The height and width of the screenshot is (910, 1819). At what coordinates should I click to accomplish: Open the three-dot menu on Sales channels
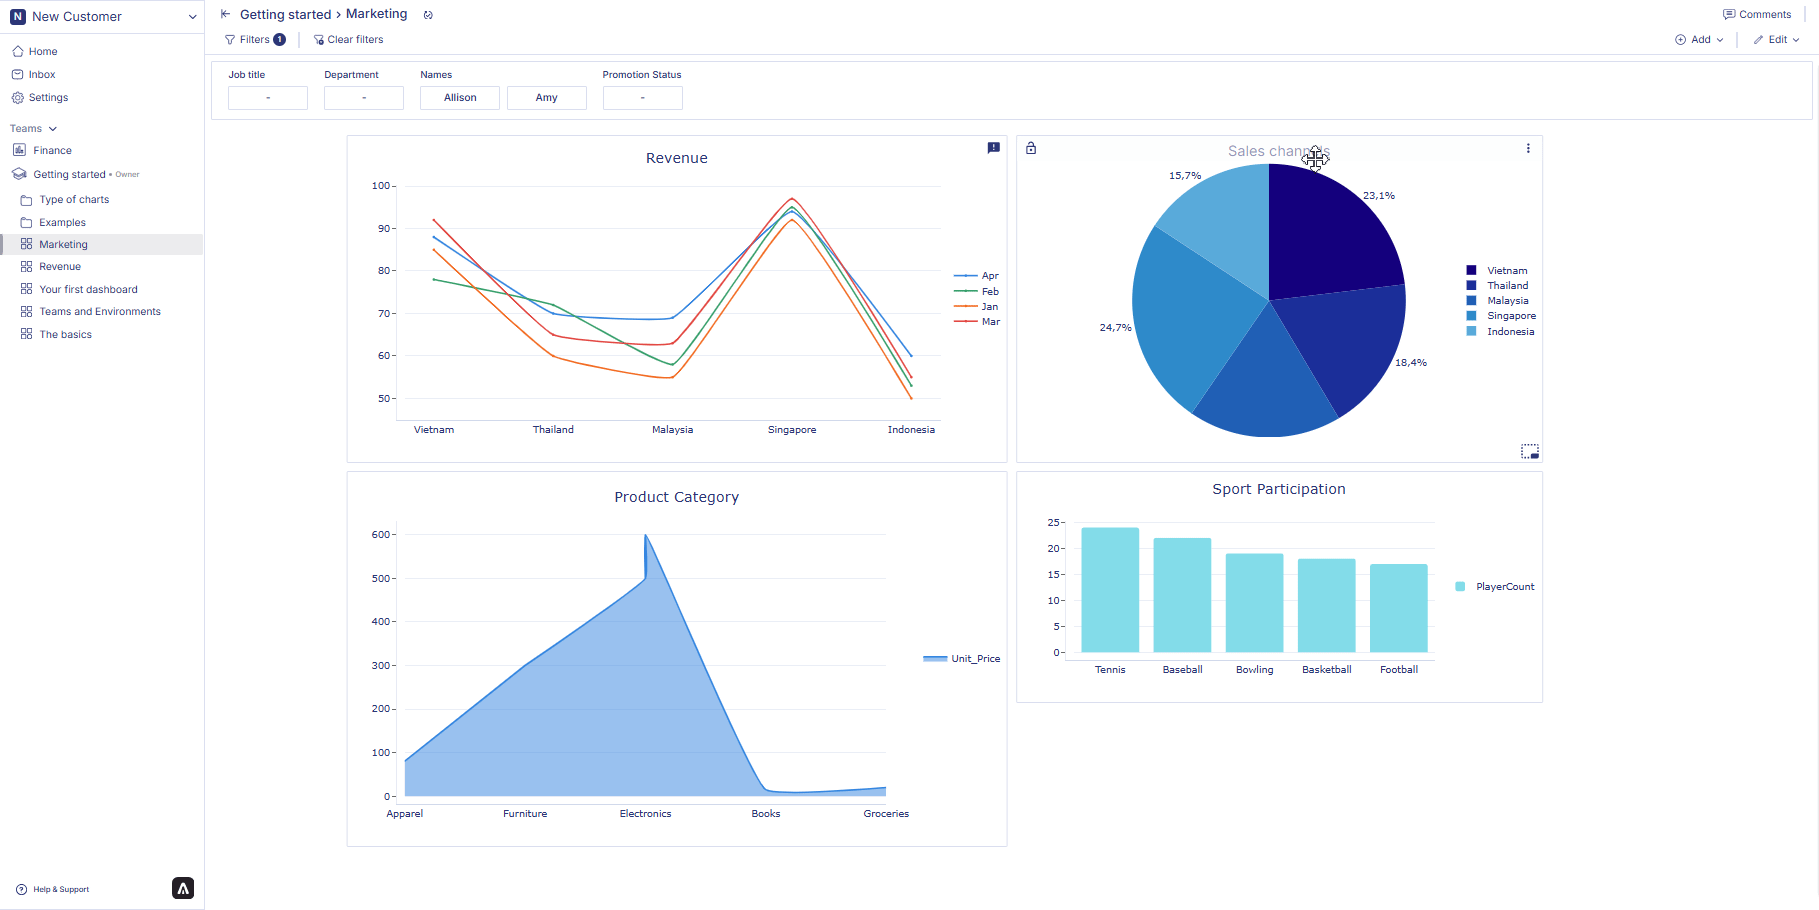point(1528,148)
